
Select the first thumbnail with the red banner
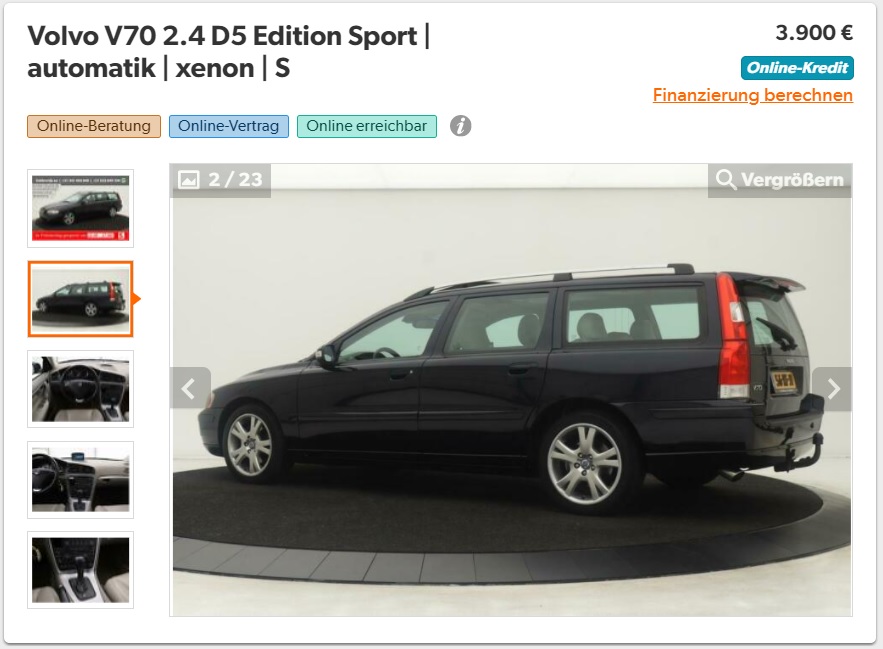pyautogui.click(x=81, y=208)
